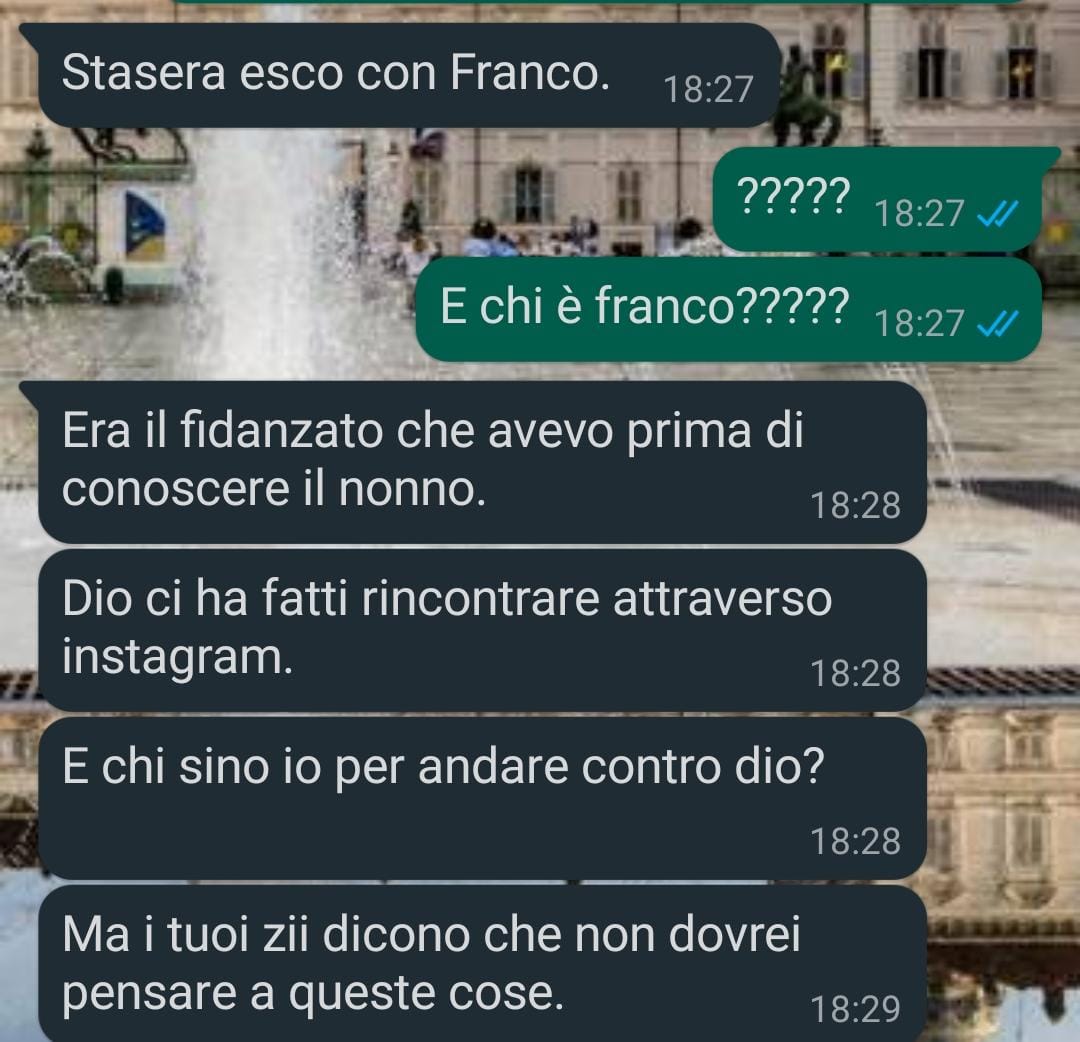Image resolution: width=1080 pixels, height=1042 pixels.
Task: Click the 18:27 timestamp on "E chi è franco"
Action: 919,323
